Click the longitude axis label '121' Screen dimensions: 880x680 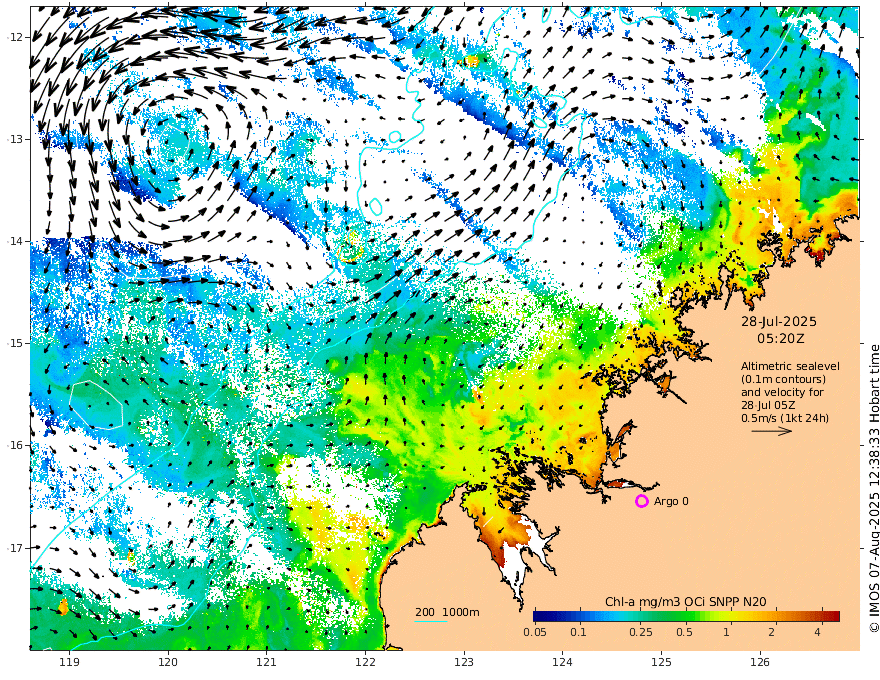(x=267, y=662)
